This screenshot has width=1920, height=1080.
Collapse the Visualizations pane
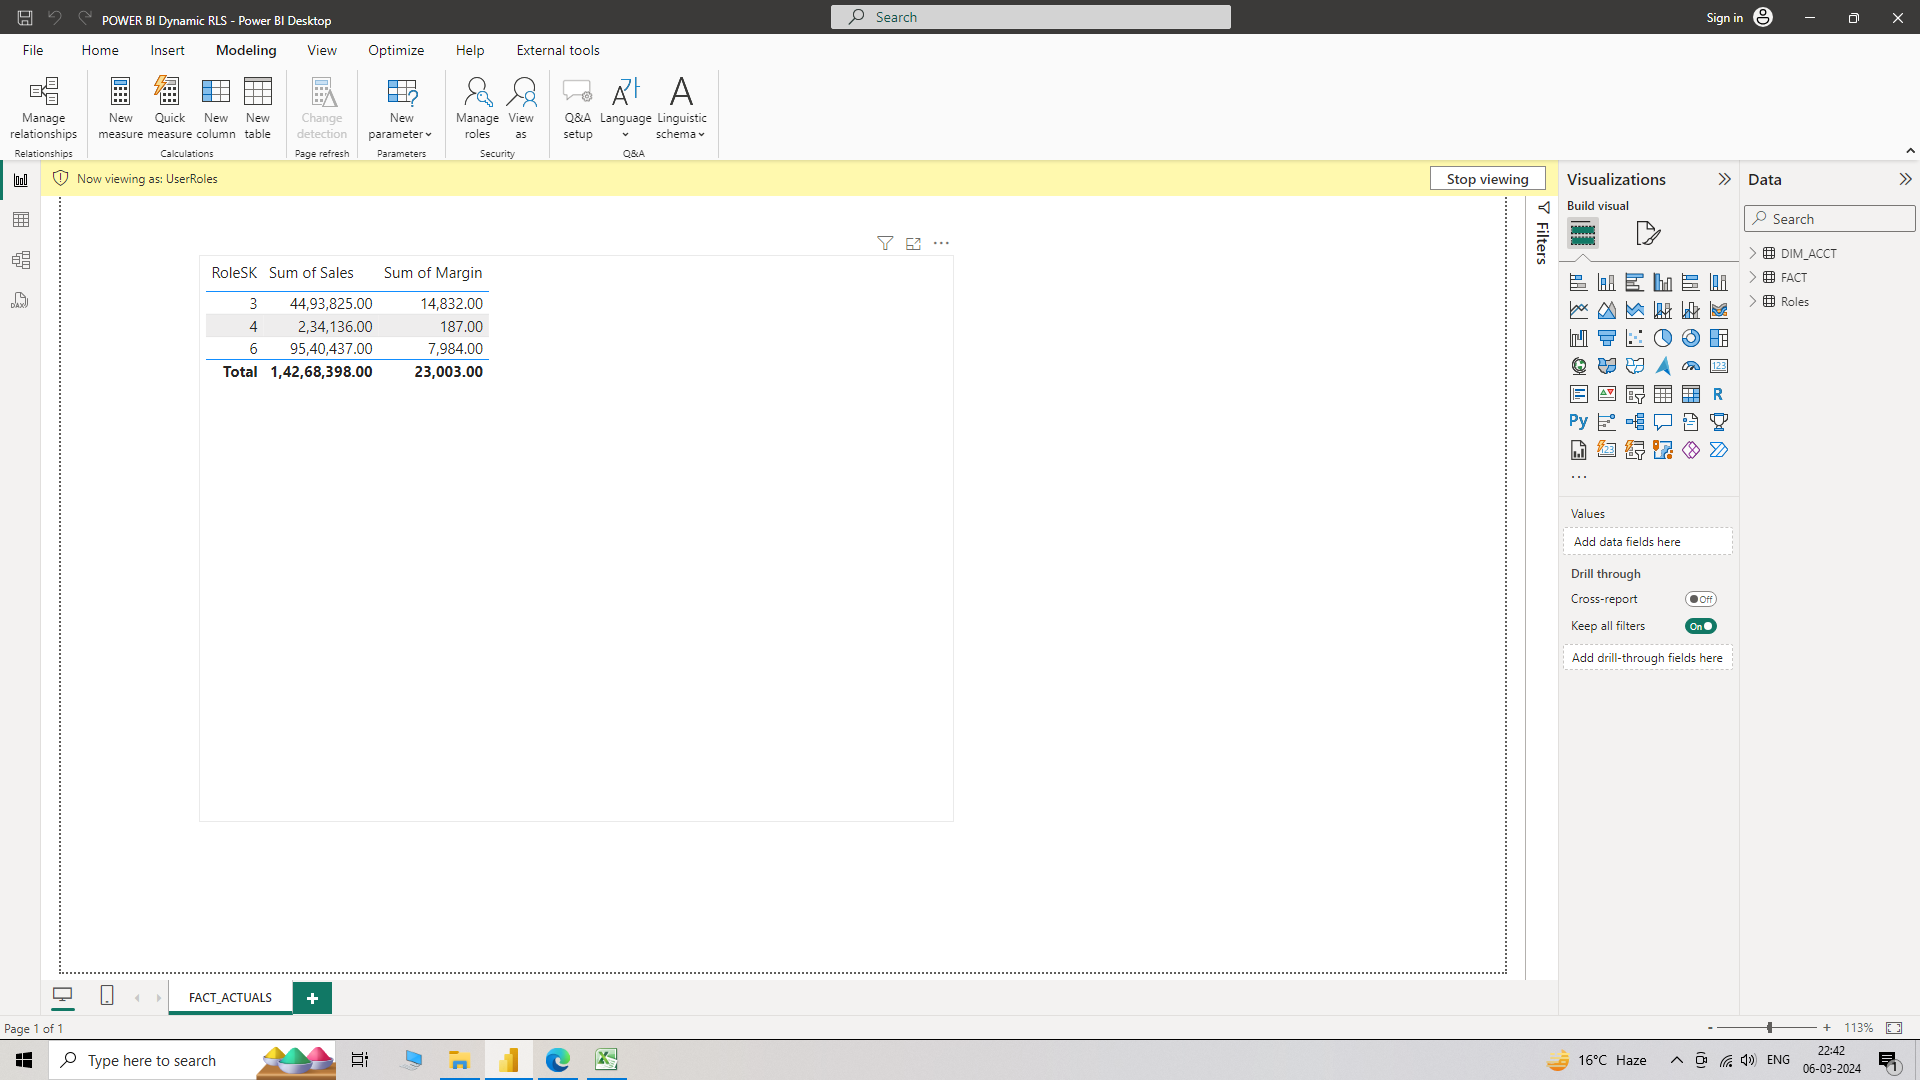click(1724, 179)
